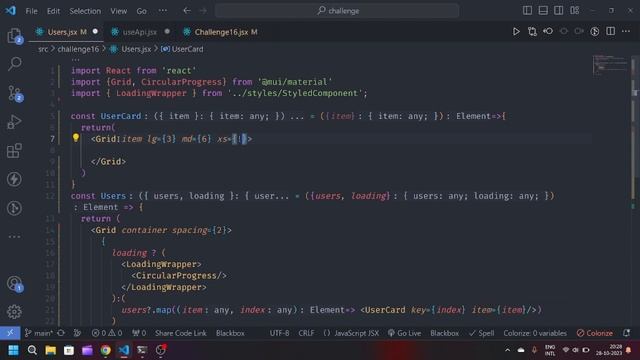Click Blackbox entry next to Go Live
The height and width of the screenshot is (360, 640).
(x=444, y=333)
